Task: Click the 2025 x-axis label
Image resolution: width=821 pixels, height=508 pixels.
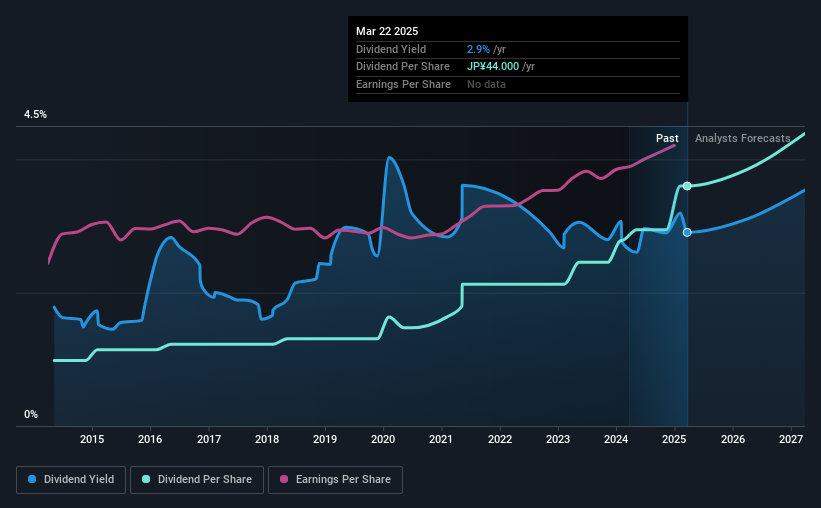Action: coord(674,439)
